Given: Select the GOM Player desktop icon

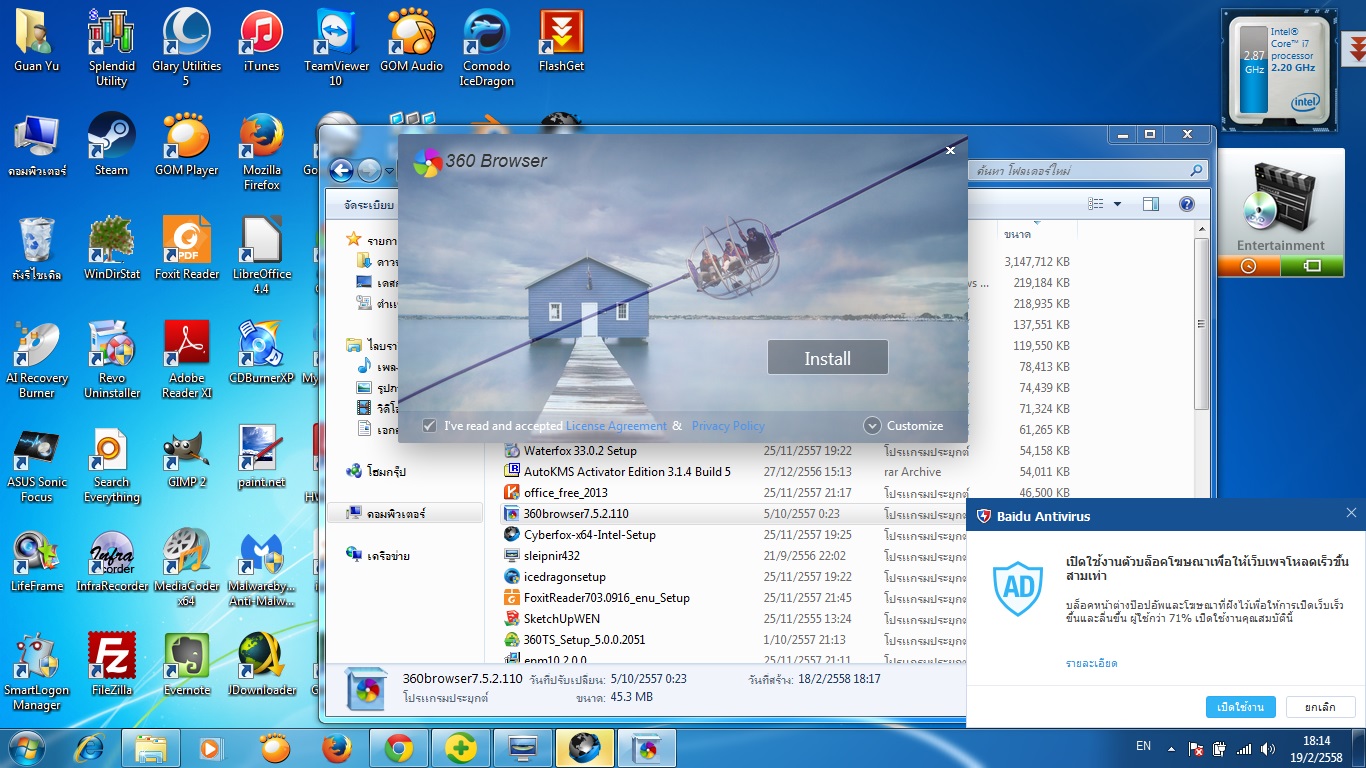Looking at the screenshot, I should click(x=186, y=145).
